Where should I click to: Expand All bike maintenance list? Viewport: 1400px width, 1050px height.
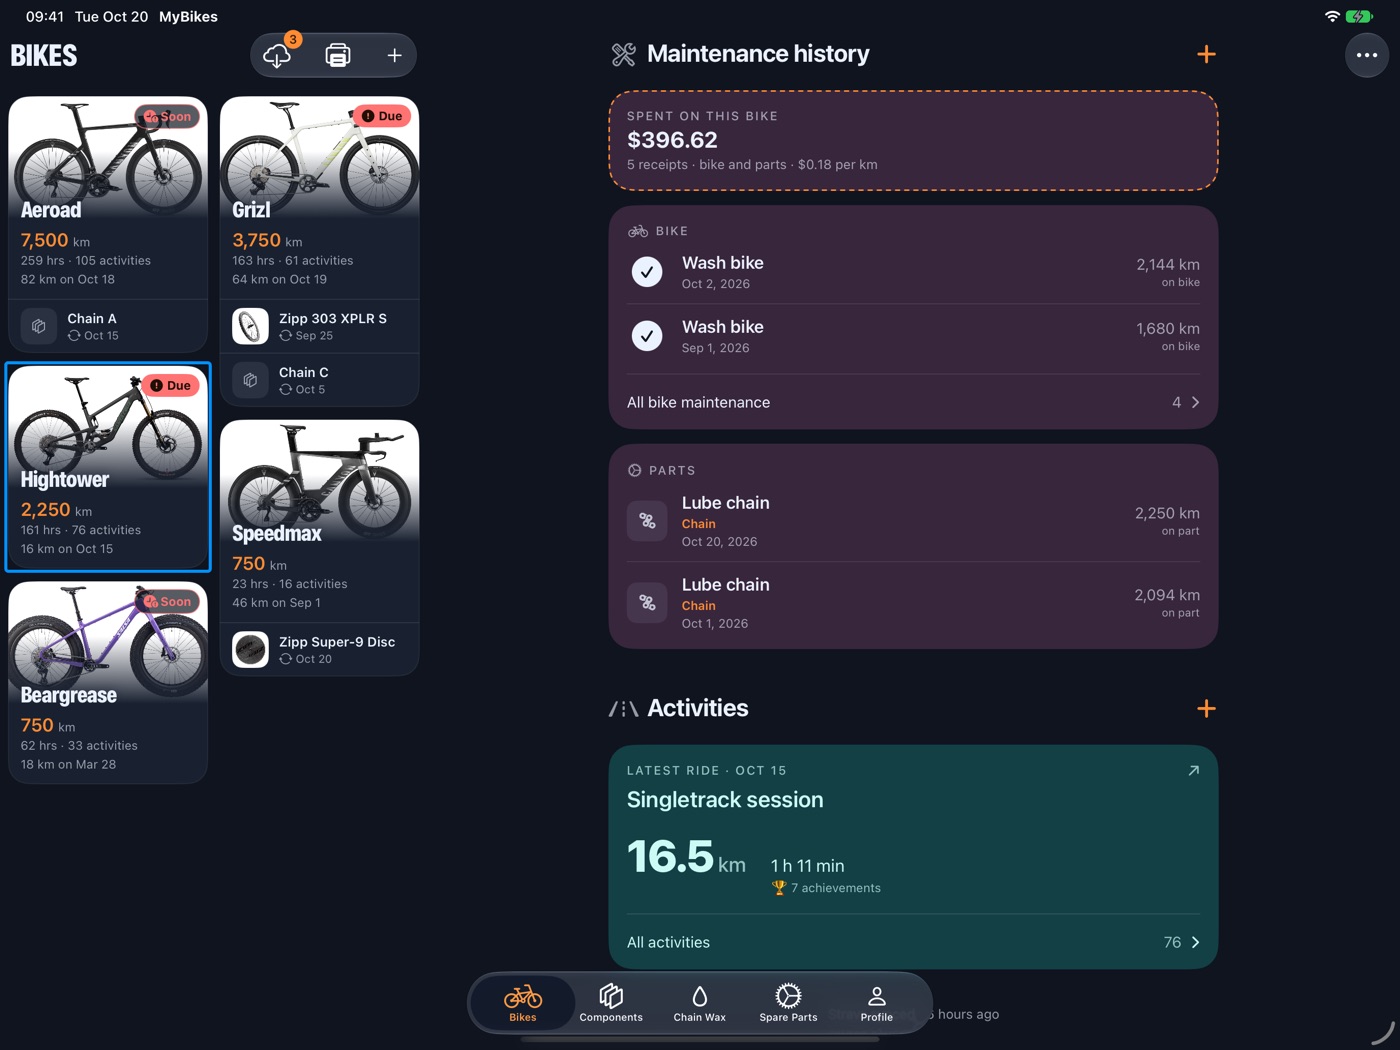click(x=913, y=402)
